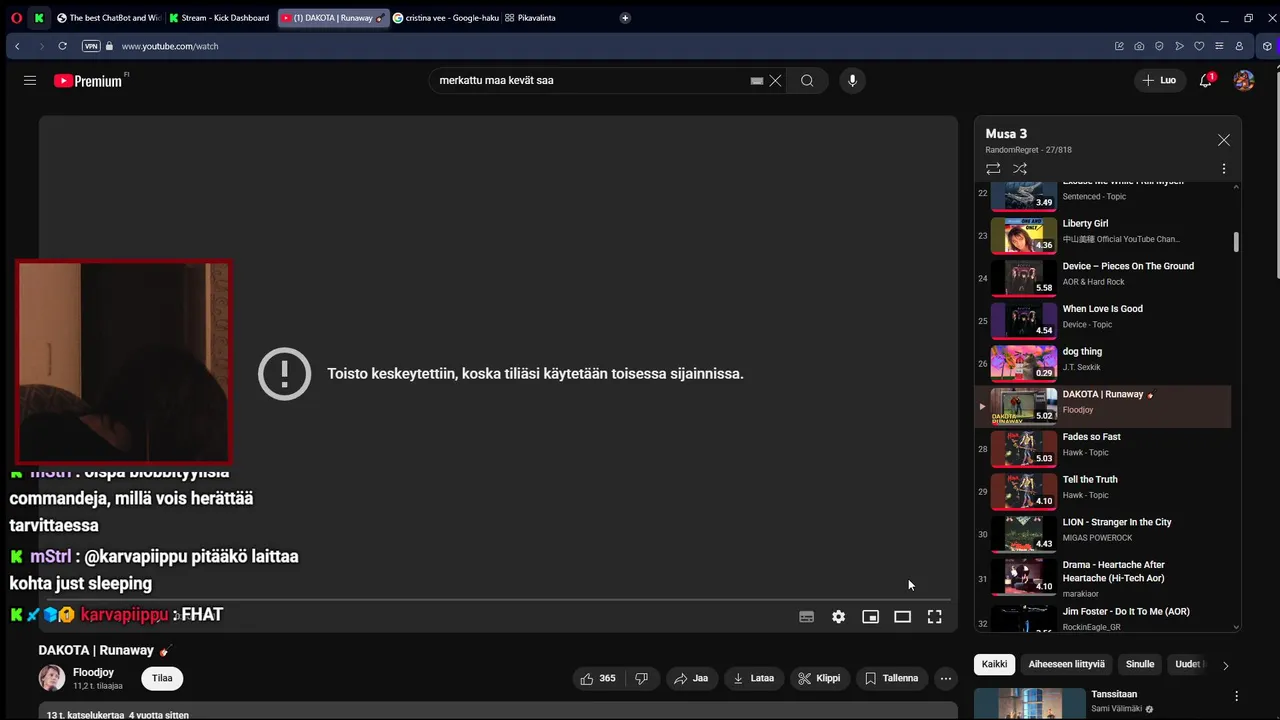Open the Opera account profile icon
Screen dimensions: 1280x720
point(1239,46)
